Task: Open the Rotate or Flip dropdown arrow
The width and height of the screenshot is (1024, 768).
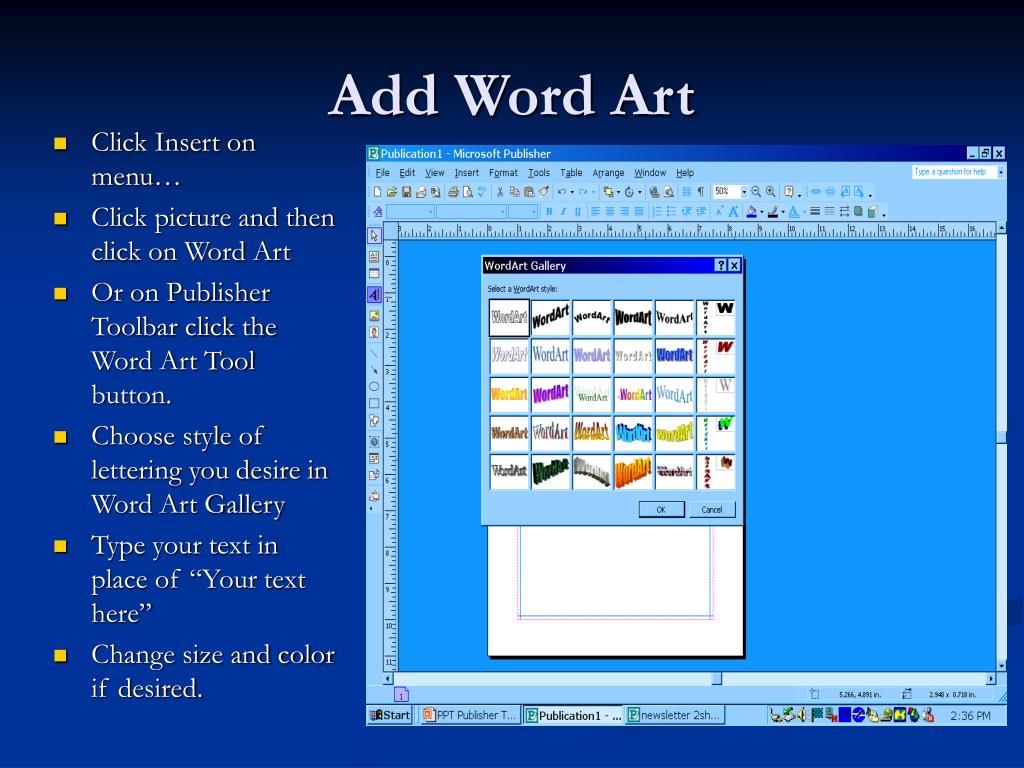Action: click(x=639, y=192)
